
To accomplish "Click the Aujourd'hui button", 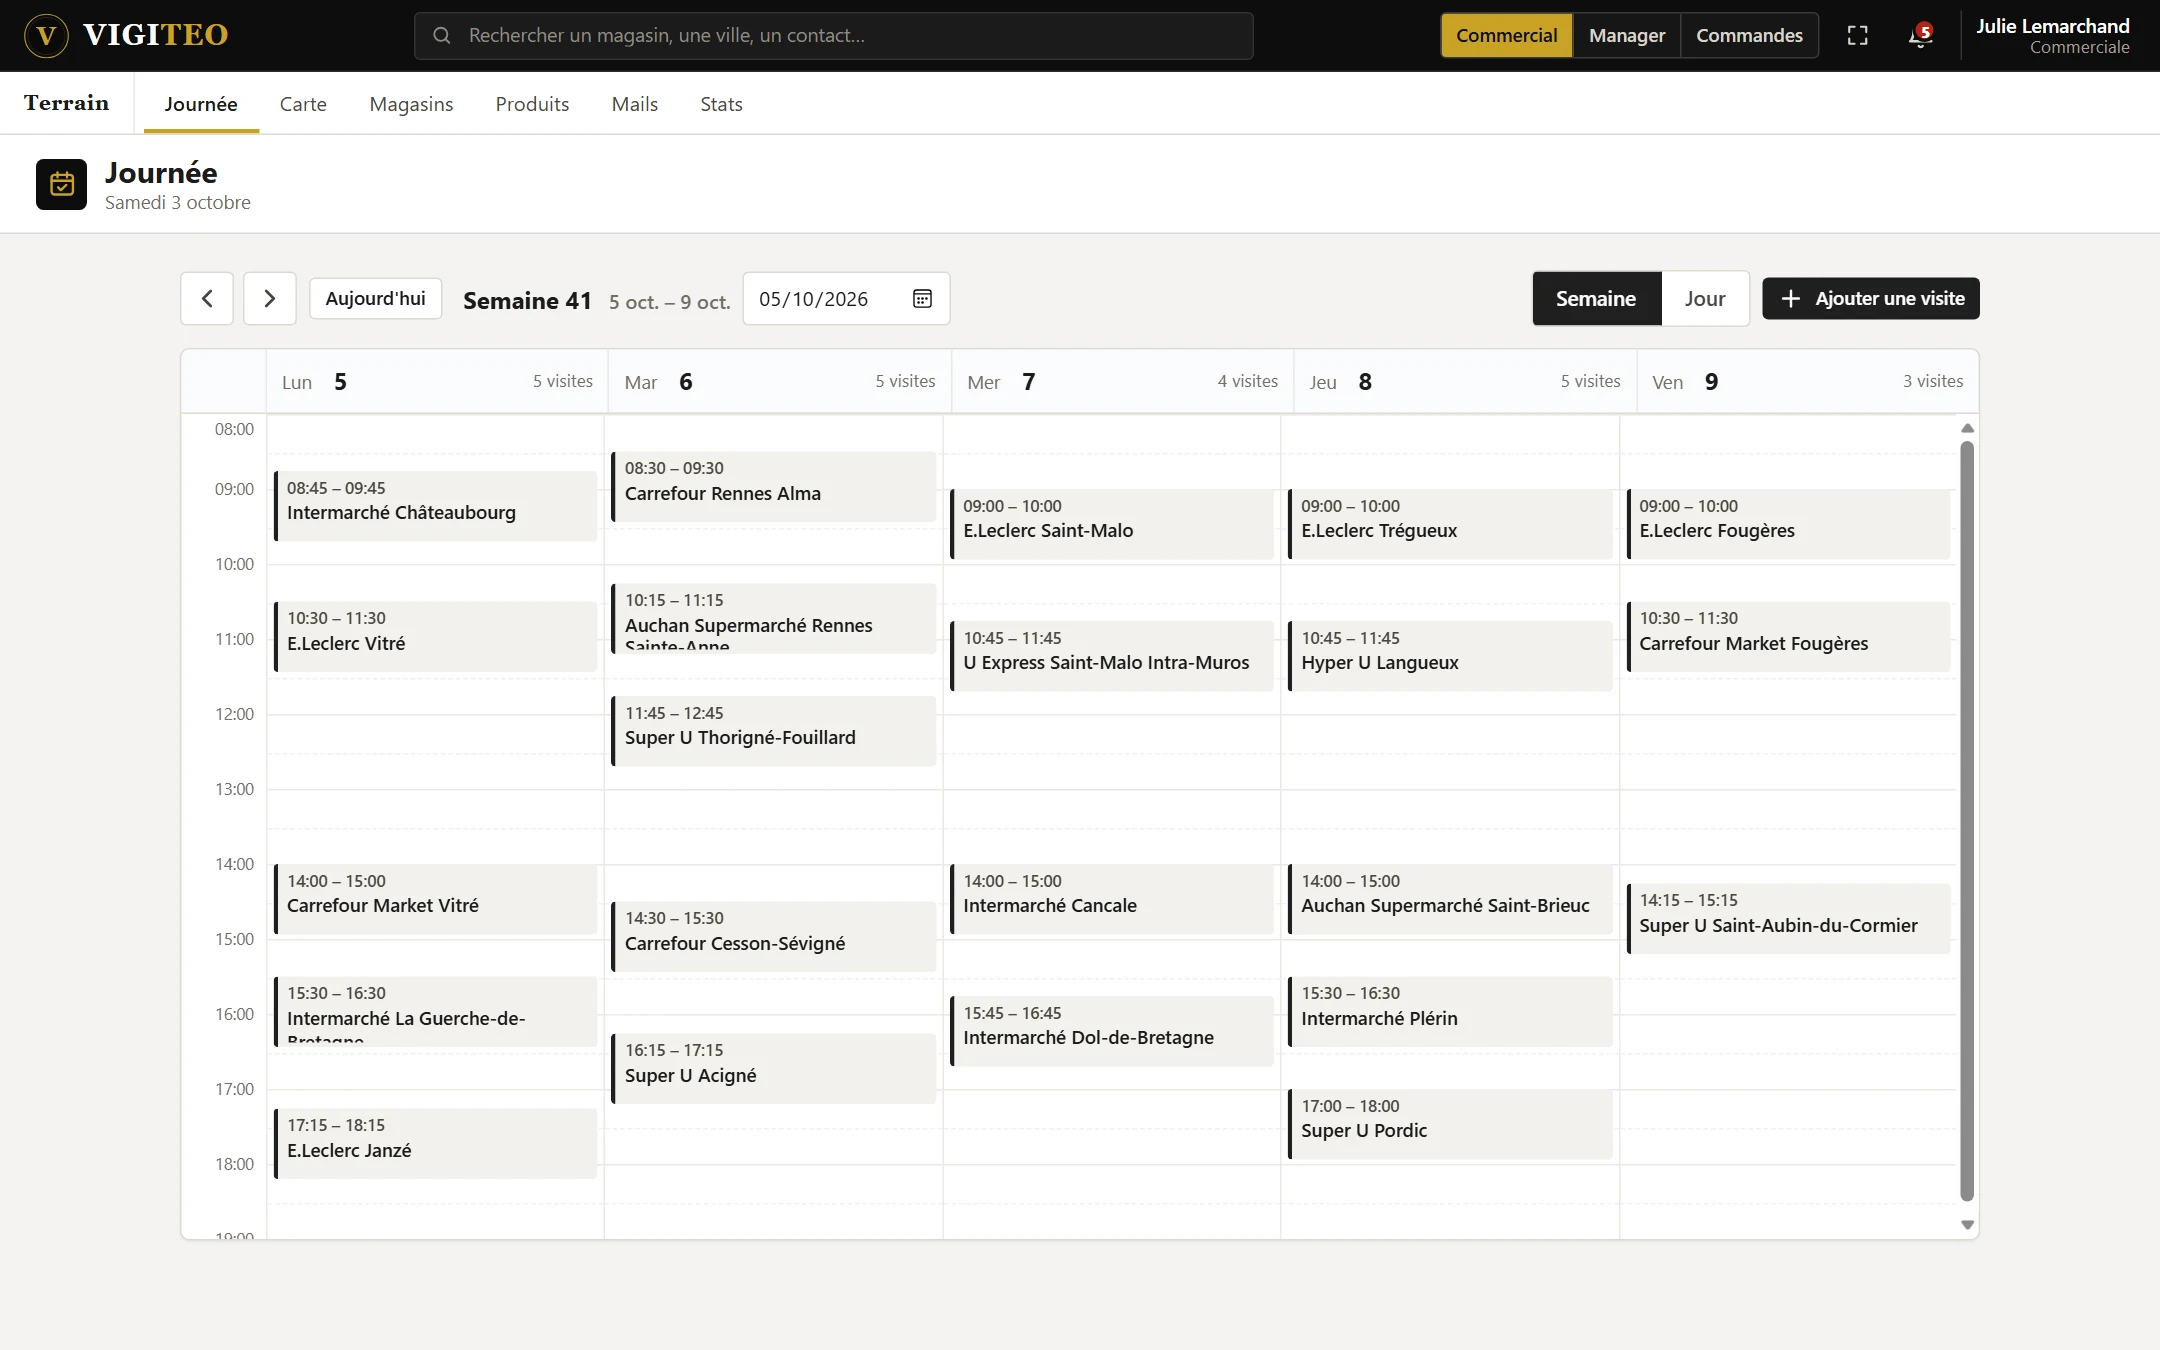I will click(375, 298).
